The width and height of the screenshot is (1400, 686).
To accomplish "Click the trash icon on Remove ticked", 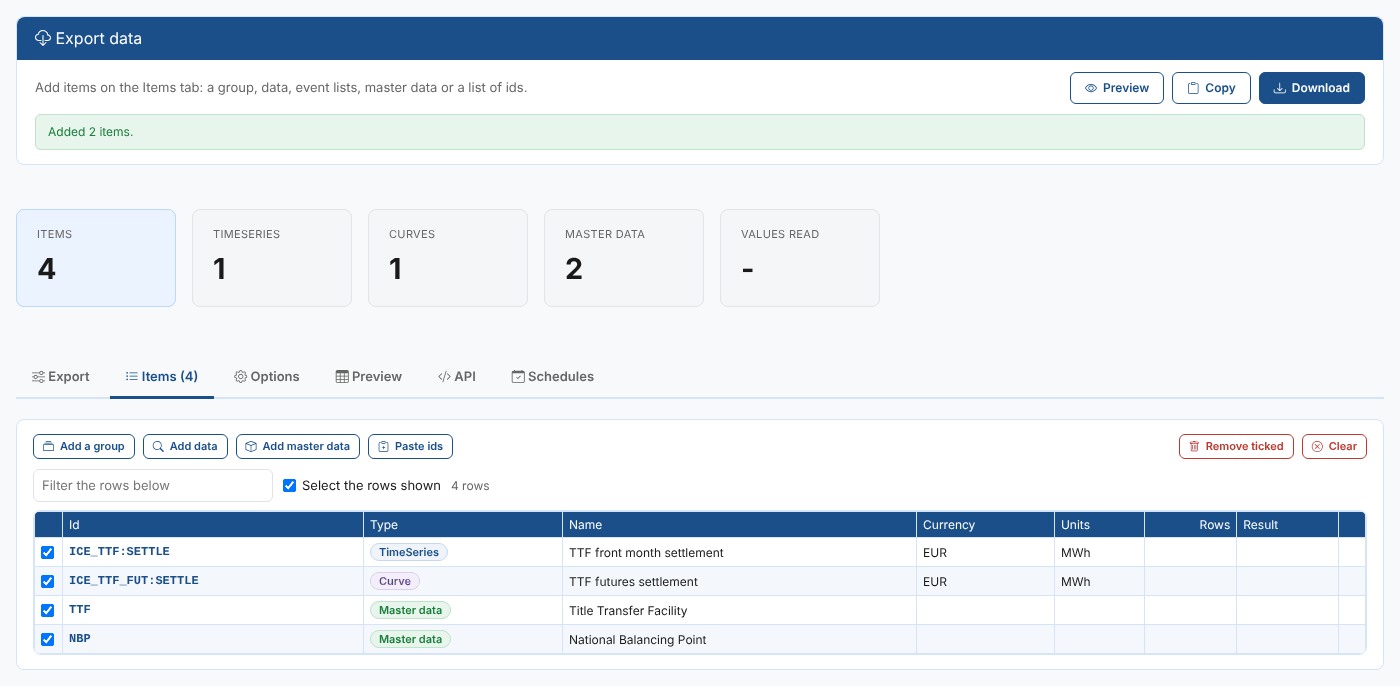I will pyautogui.click(x=1194, y=446).
